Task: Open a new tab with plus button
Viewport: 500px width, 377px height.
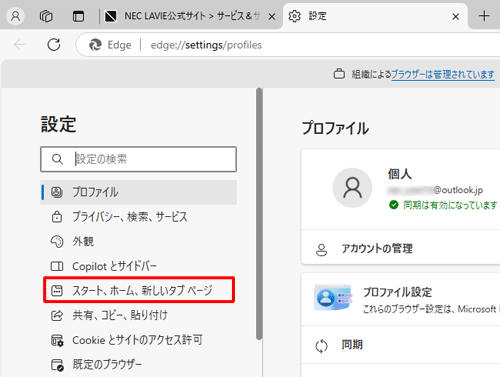Action: point(484,16)
